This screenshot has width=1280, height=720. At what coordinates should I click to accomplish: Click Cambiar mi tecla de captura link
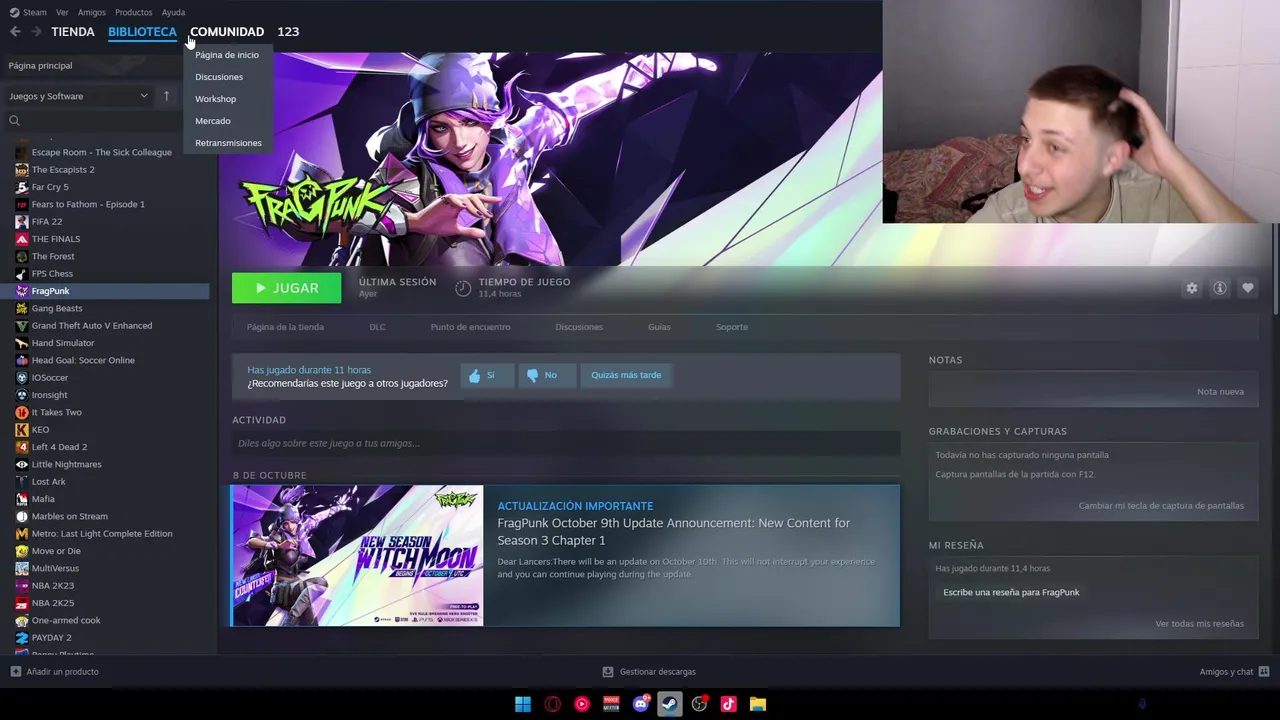point(1161,506)
